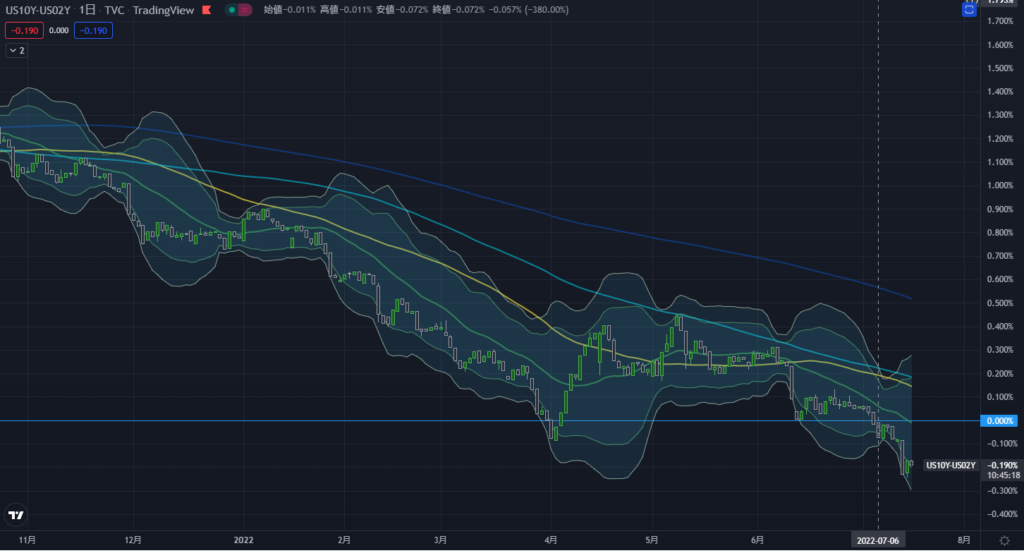Click the blue -0.190 buy price button
This screenshot has width=1024, height=553.
(96, 30)
